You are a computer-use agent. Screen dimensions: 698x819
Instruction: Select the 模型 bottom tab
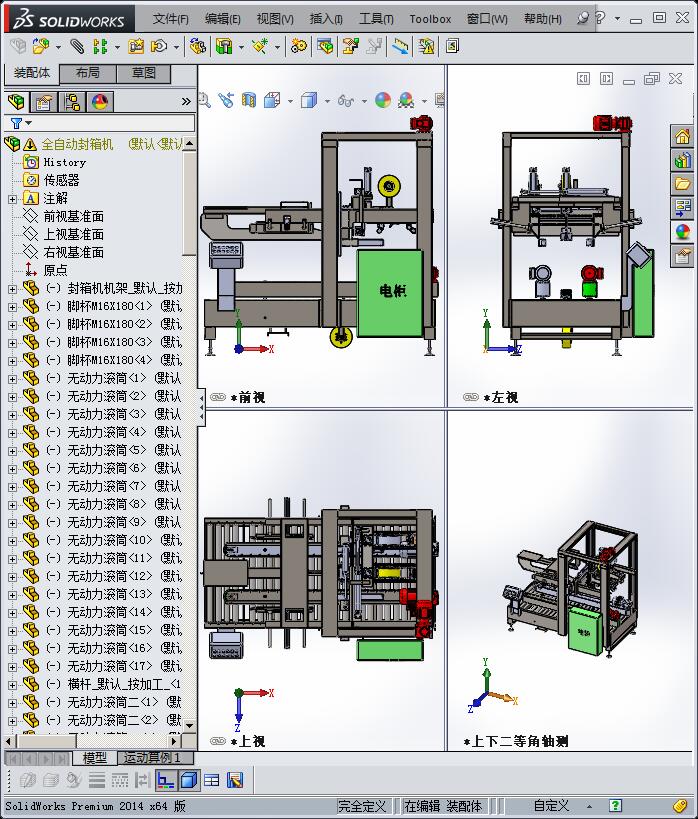pyautogui.click(x=94, y=757)
